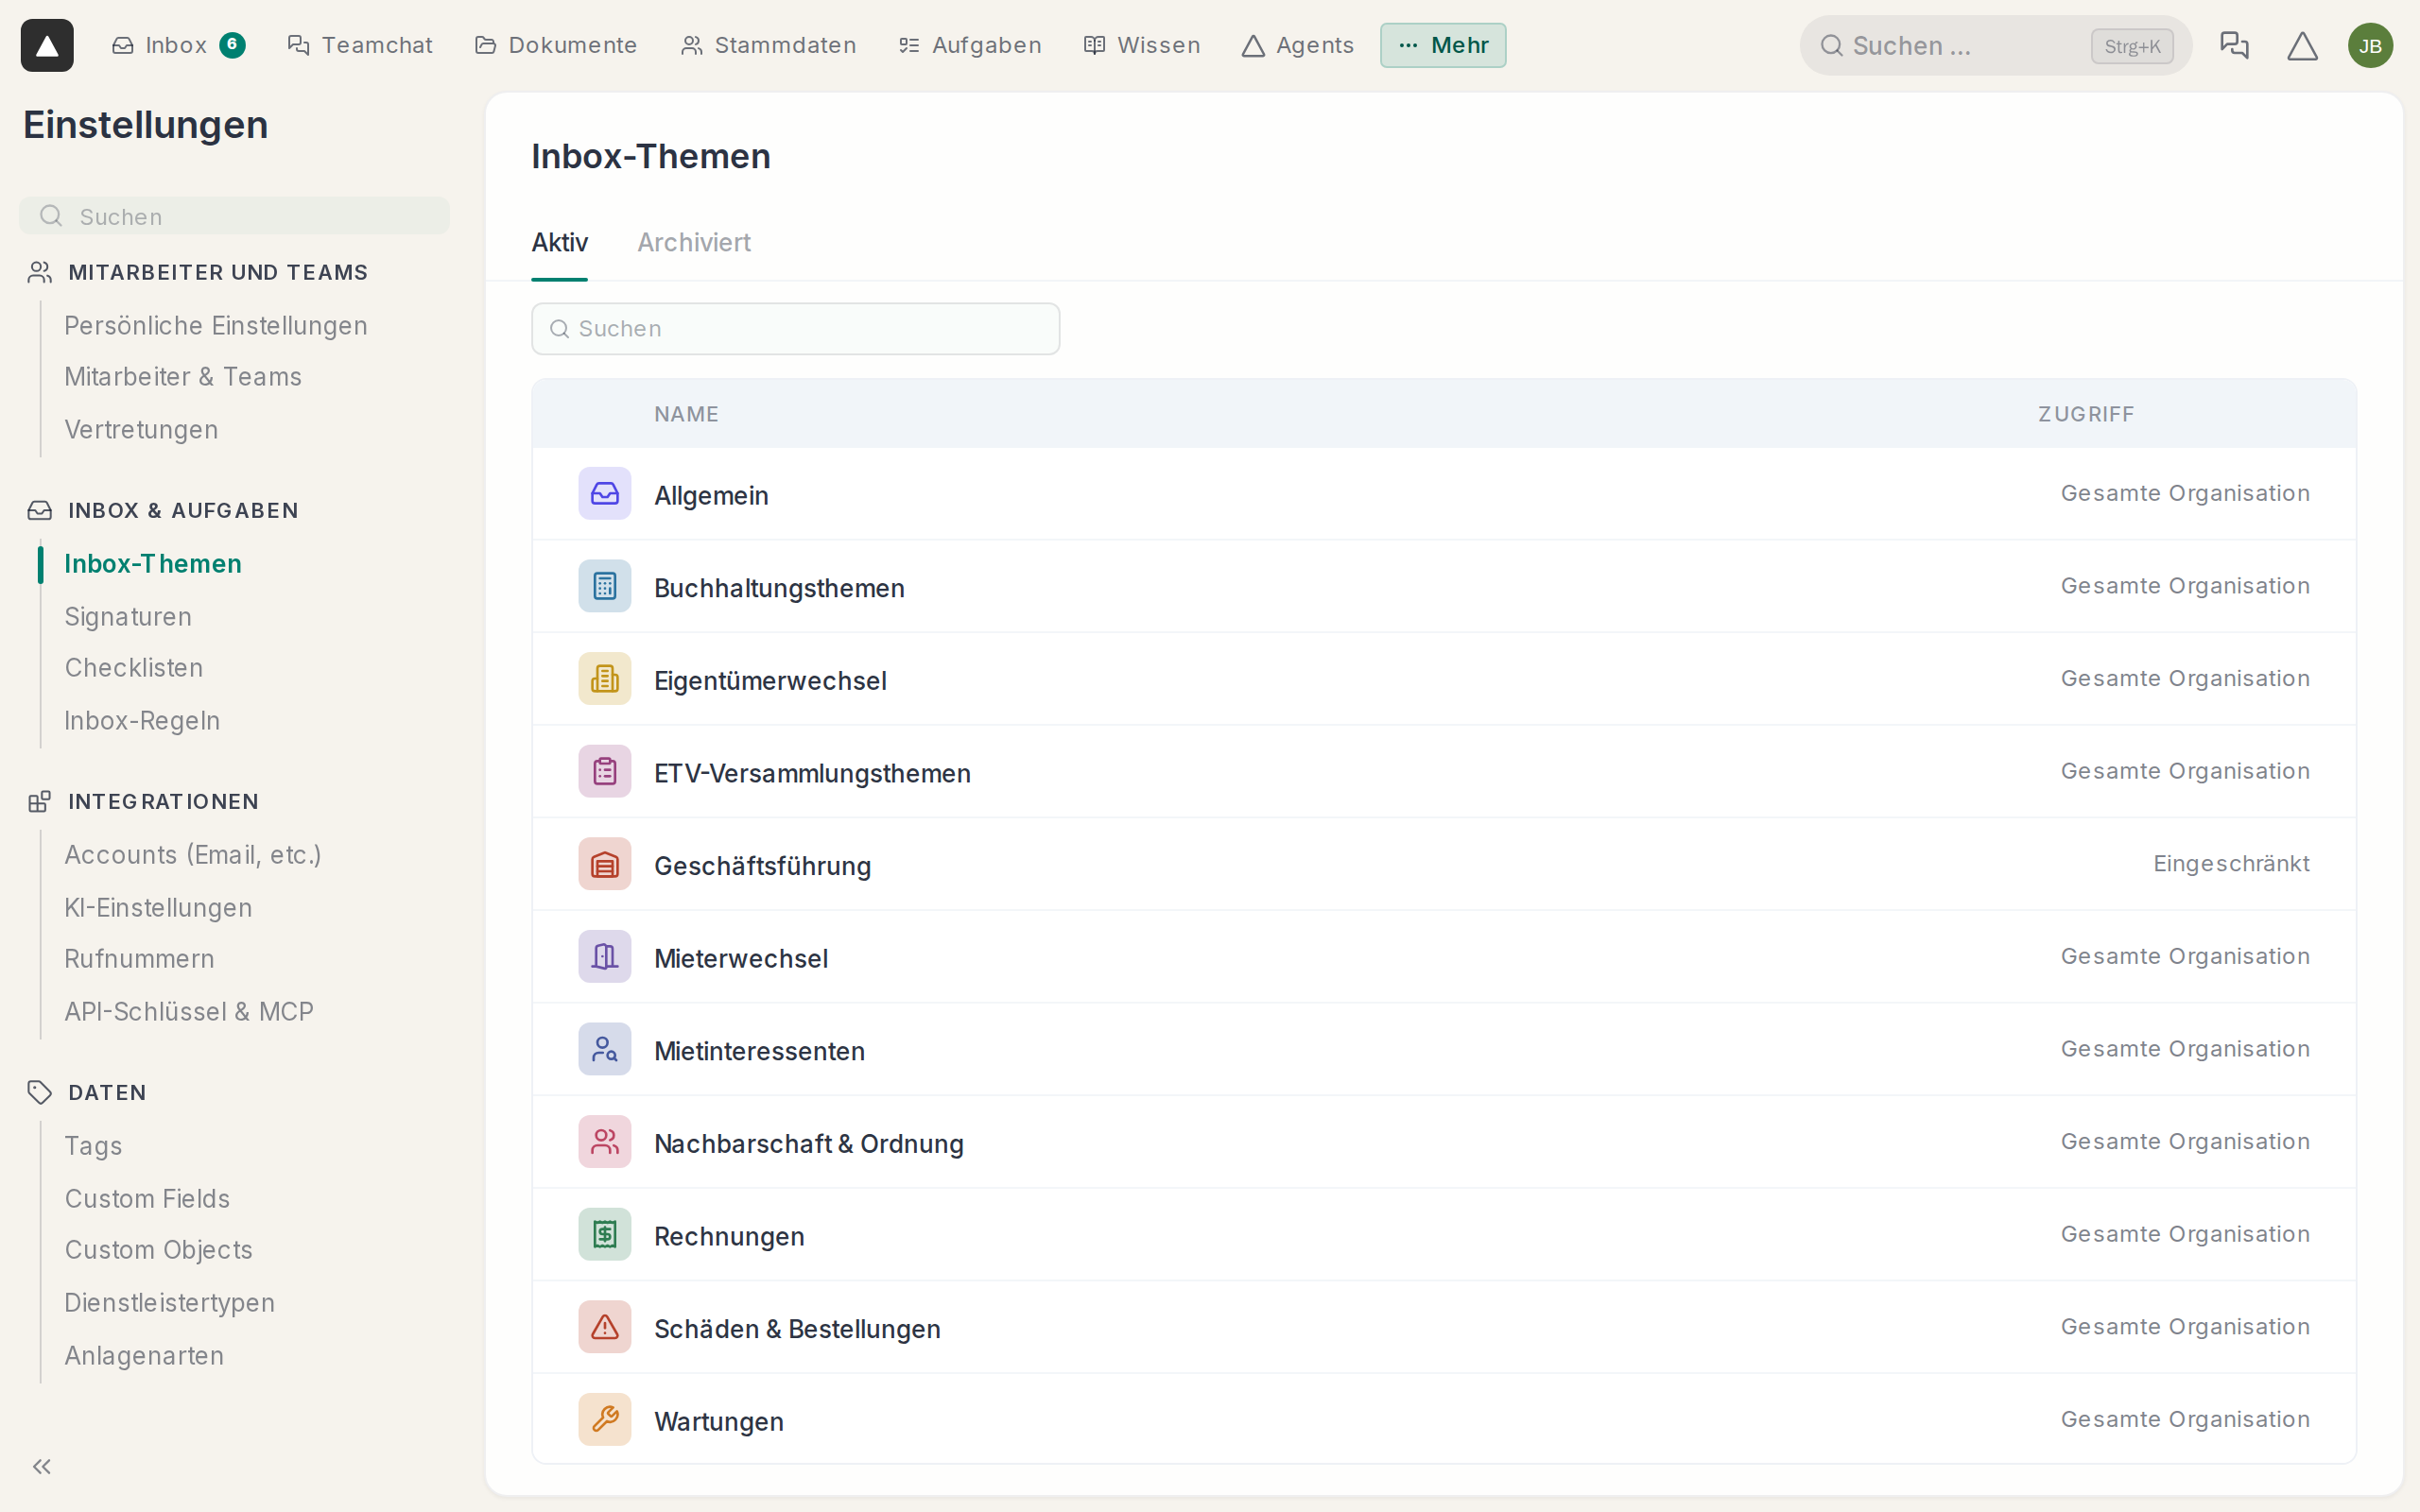The height and width of the screenshot is (1512, 2420).
Task: Open Aufgaben in top navigation
Action: [970, 45]
